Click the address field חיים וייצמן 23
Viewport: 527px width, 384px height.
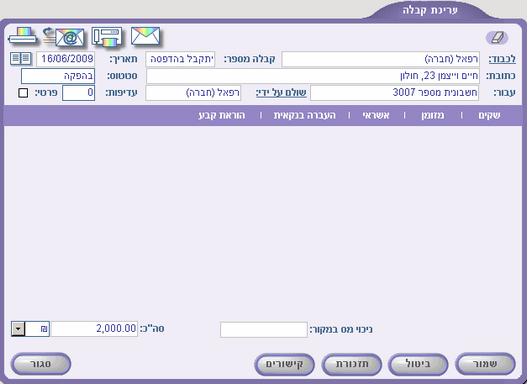[x=313, y=76]
